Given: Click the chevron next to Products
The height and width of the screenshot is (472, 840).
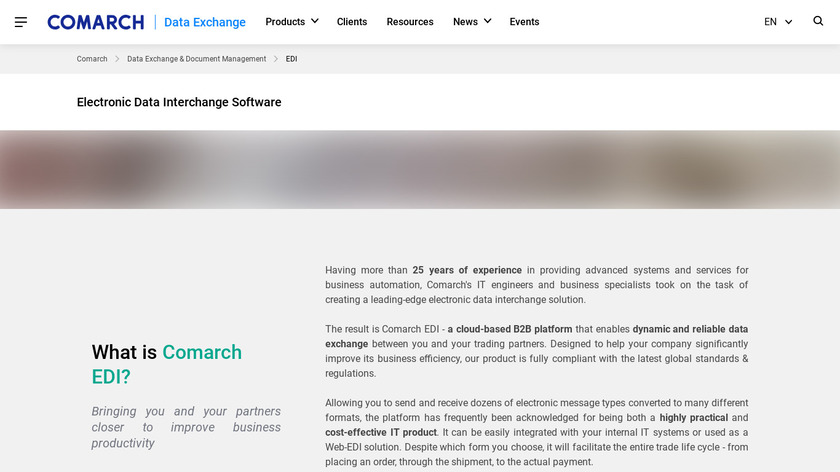Looking at the screenshot, I should pyautogui.click(x=315, y=21).
